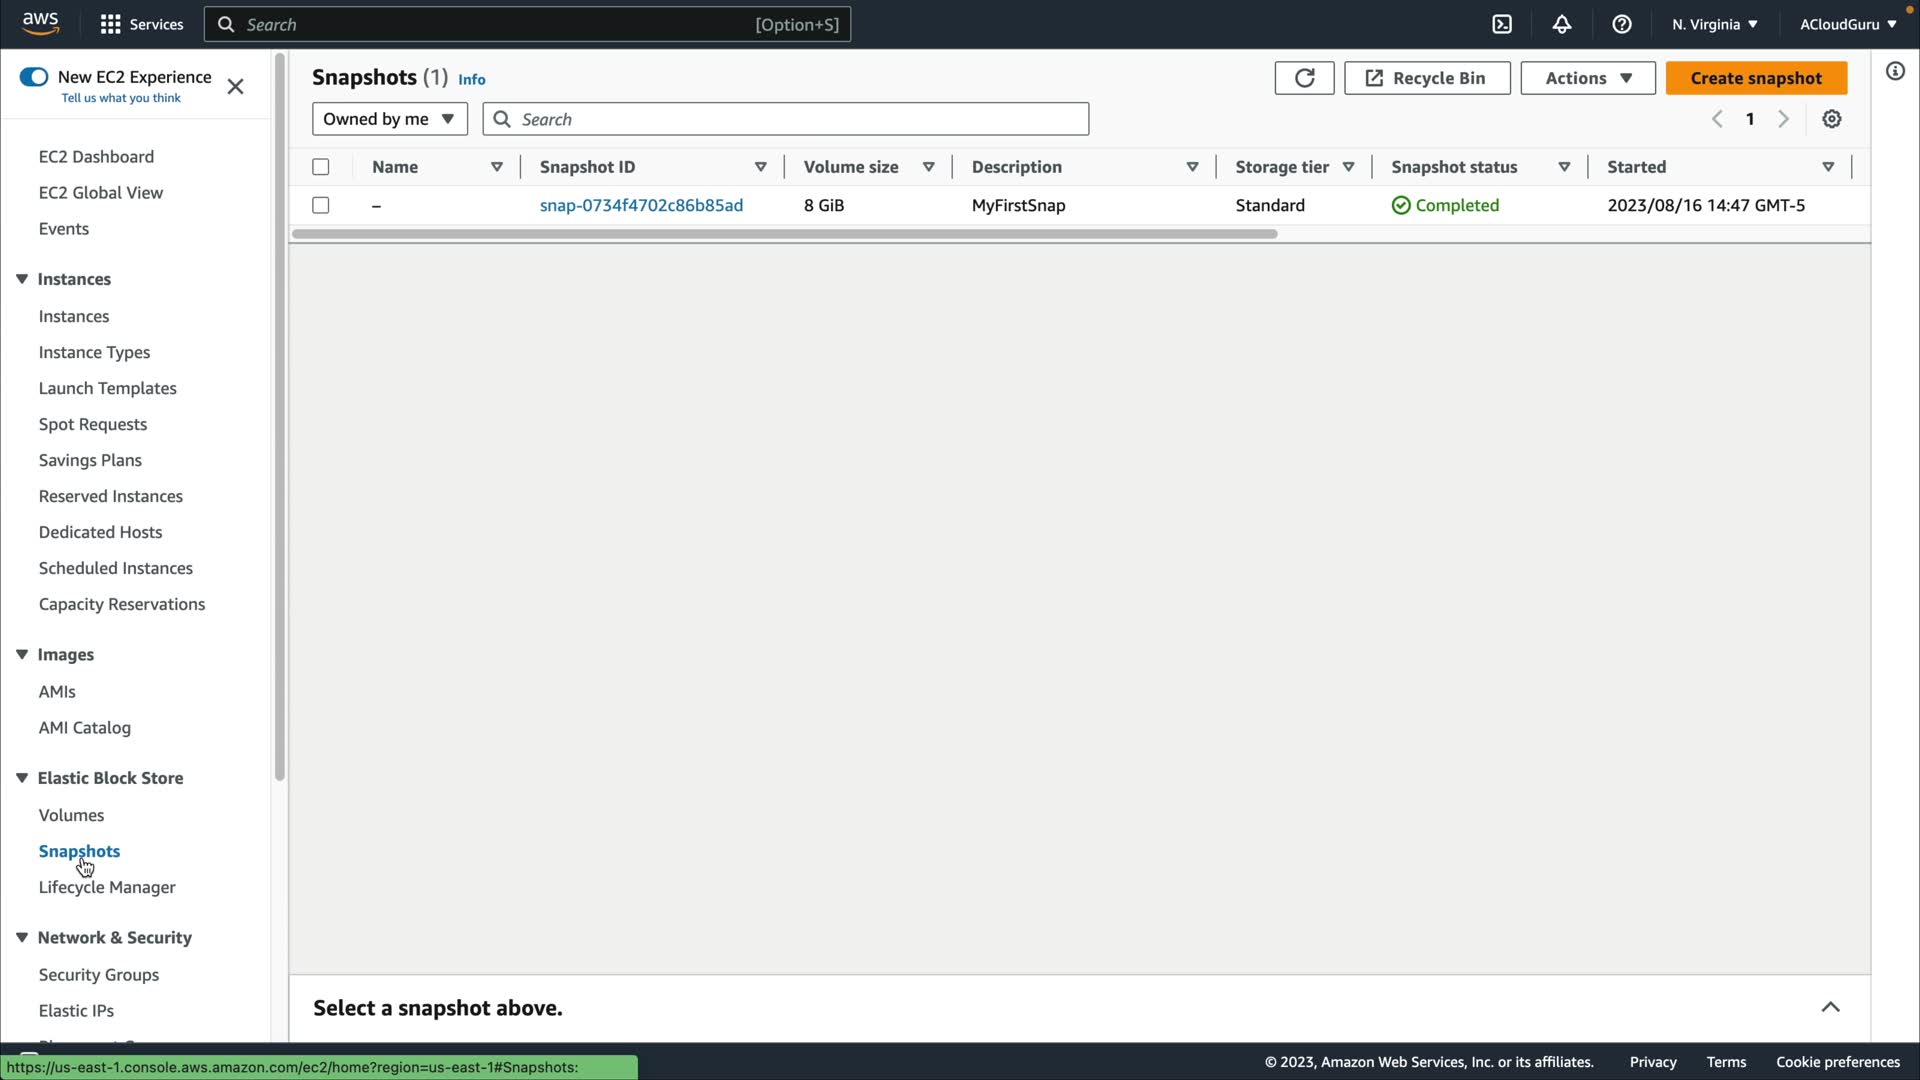The image size is (1920, 1080).
Task: Go to AWS home via logo
Action: pos(40,24)
